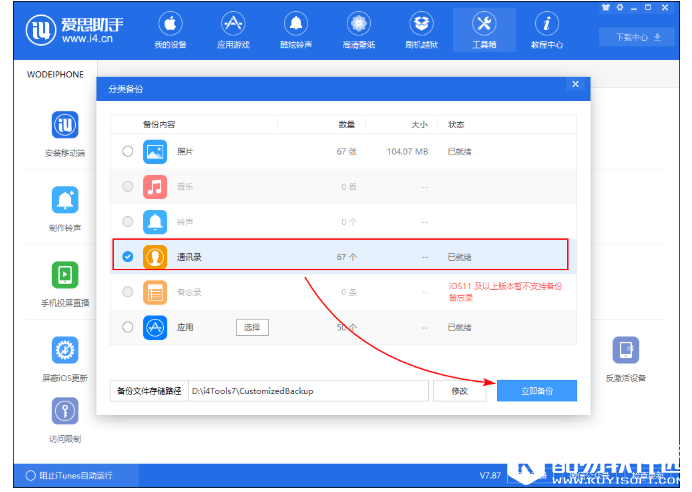692x492 pixels.
Task: Open 下载中心 download center
Action: [x=636, y=37]
